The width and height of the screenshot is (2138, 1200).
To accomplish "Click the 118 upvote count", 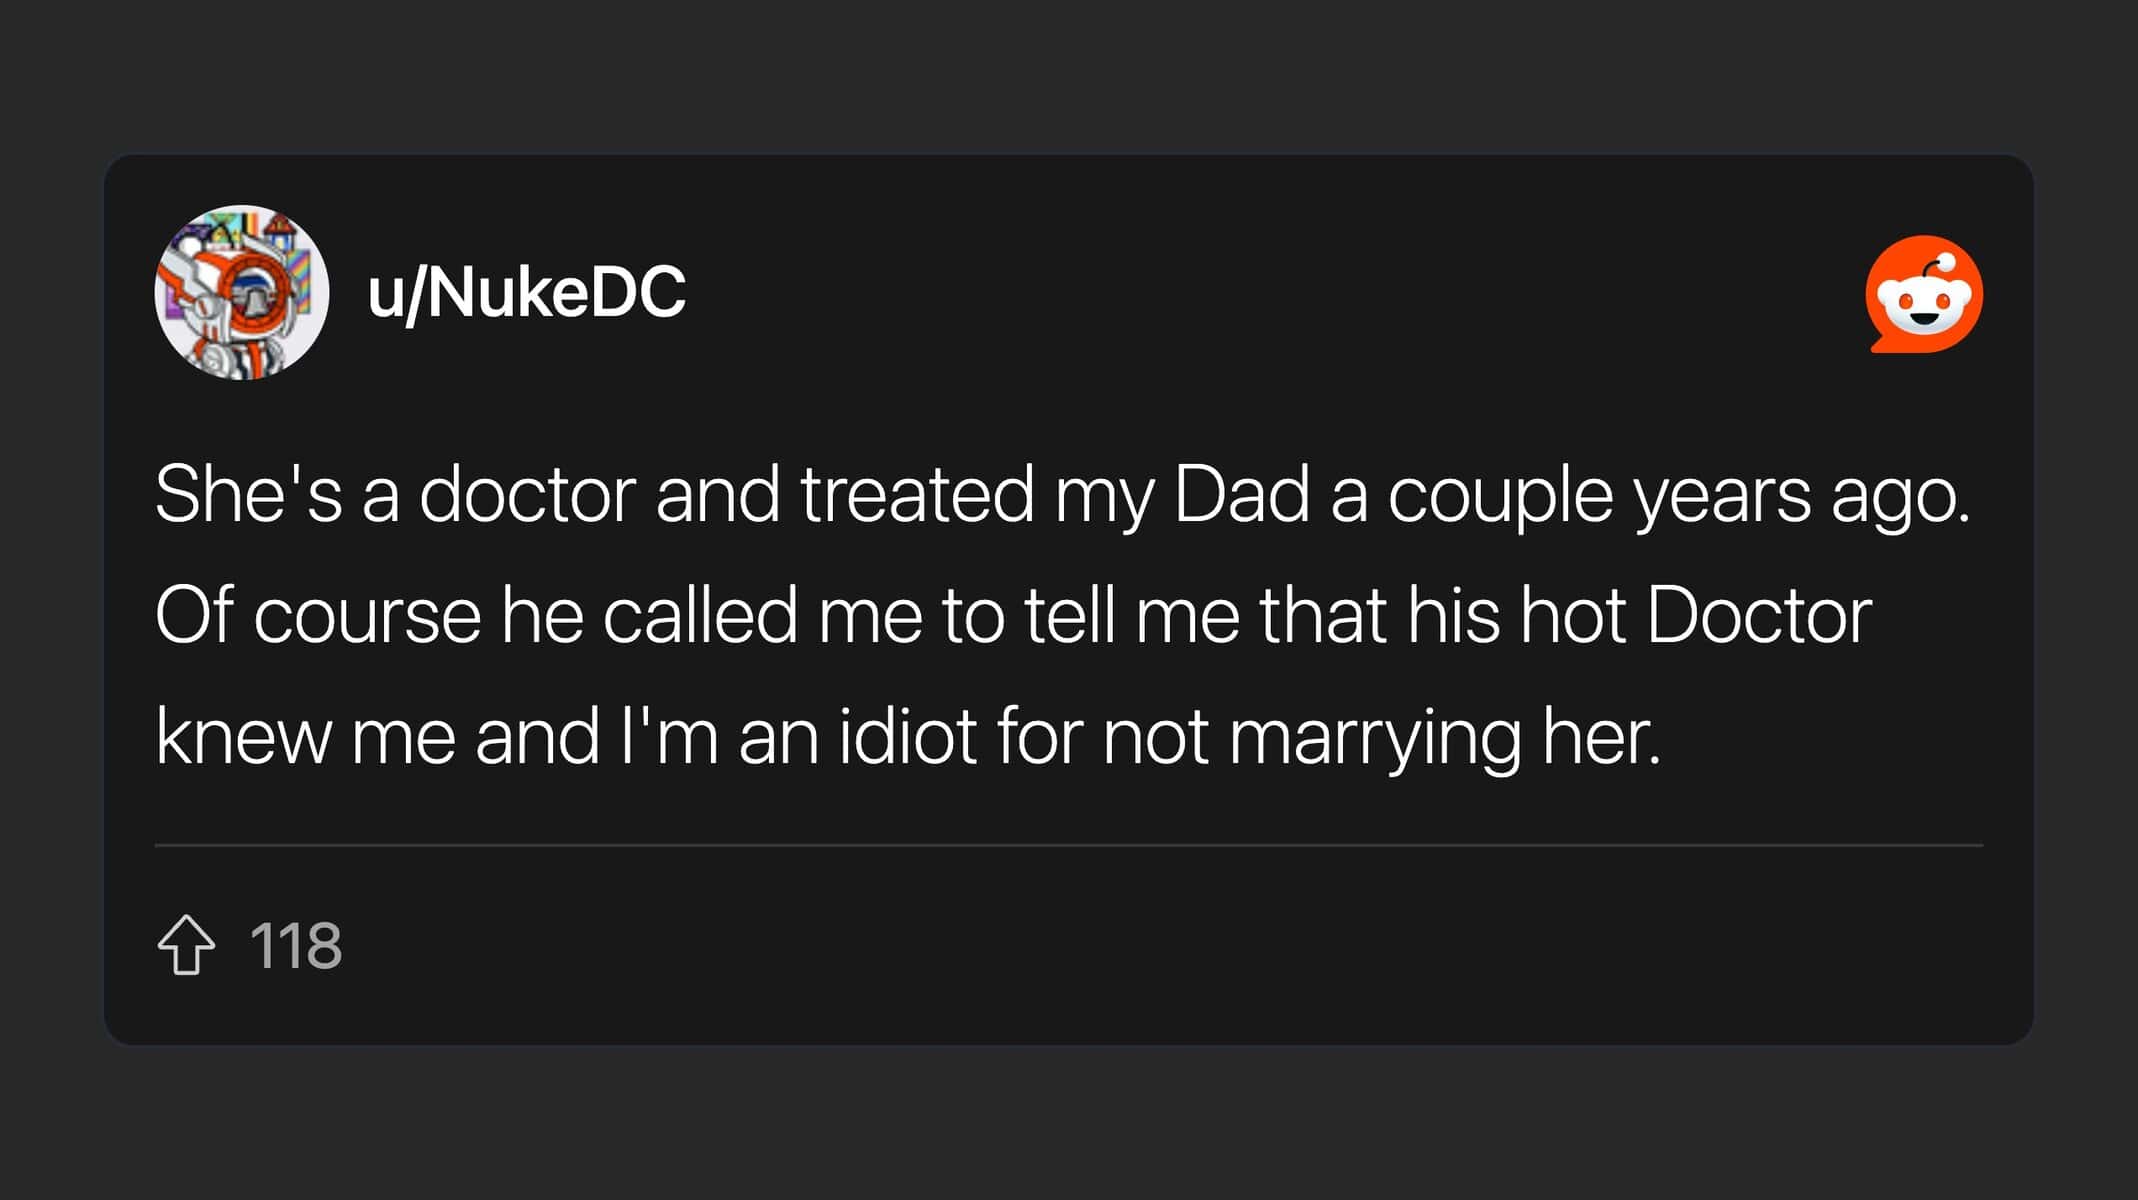I will [296, 946].
